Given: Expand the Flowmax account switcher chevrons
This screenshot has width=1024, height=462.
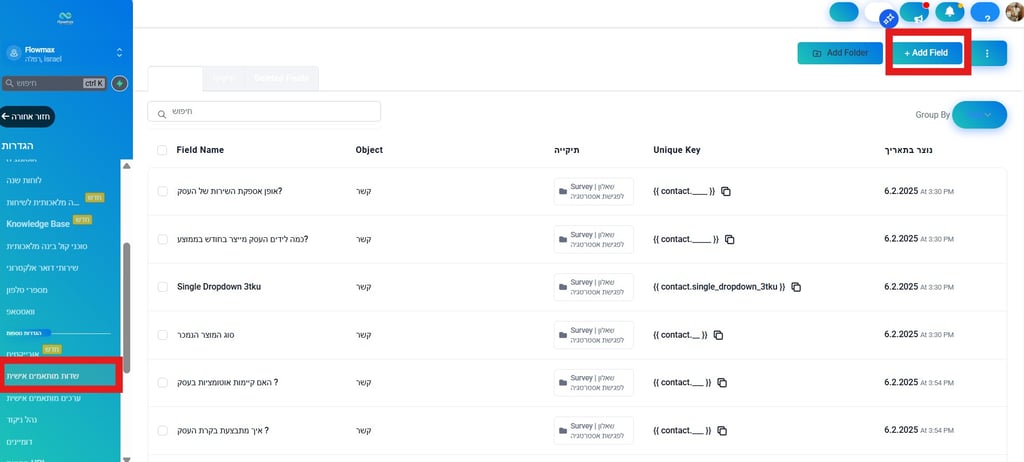Looking at the screenshot, I should [x=120, y=53].
